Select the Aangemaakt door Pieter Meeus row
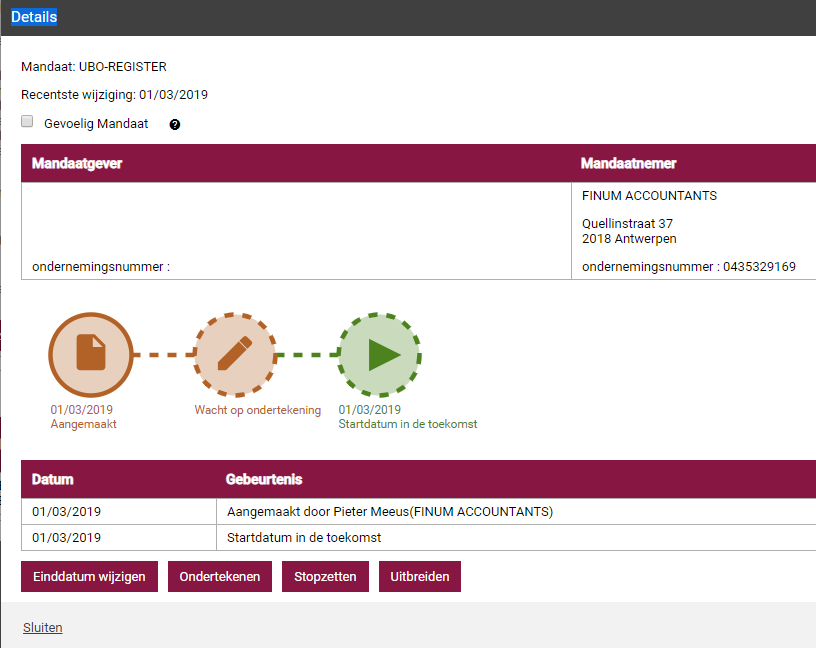816x648 pixels. coord(418,512)
